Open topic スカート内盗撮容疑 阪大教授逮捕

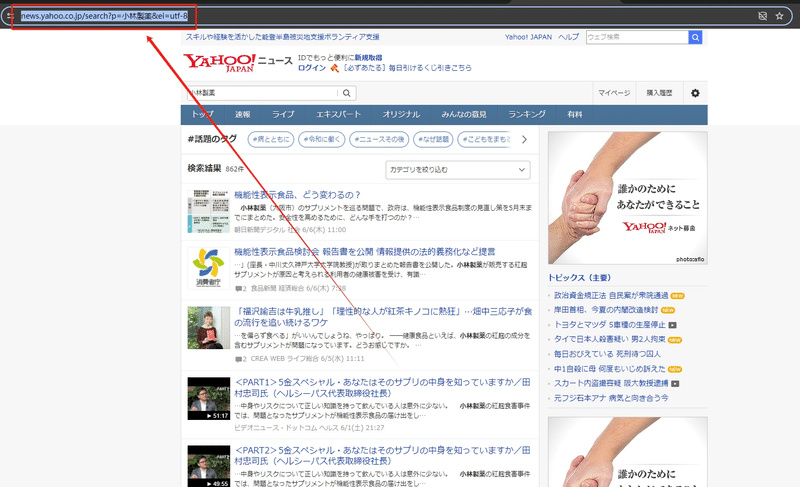(611, 383)
